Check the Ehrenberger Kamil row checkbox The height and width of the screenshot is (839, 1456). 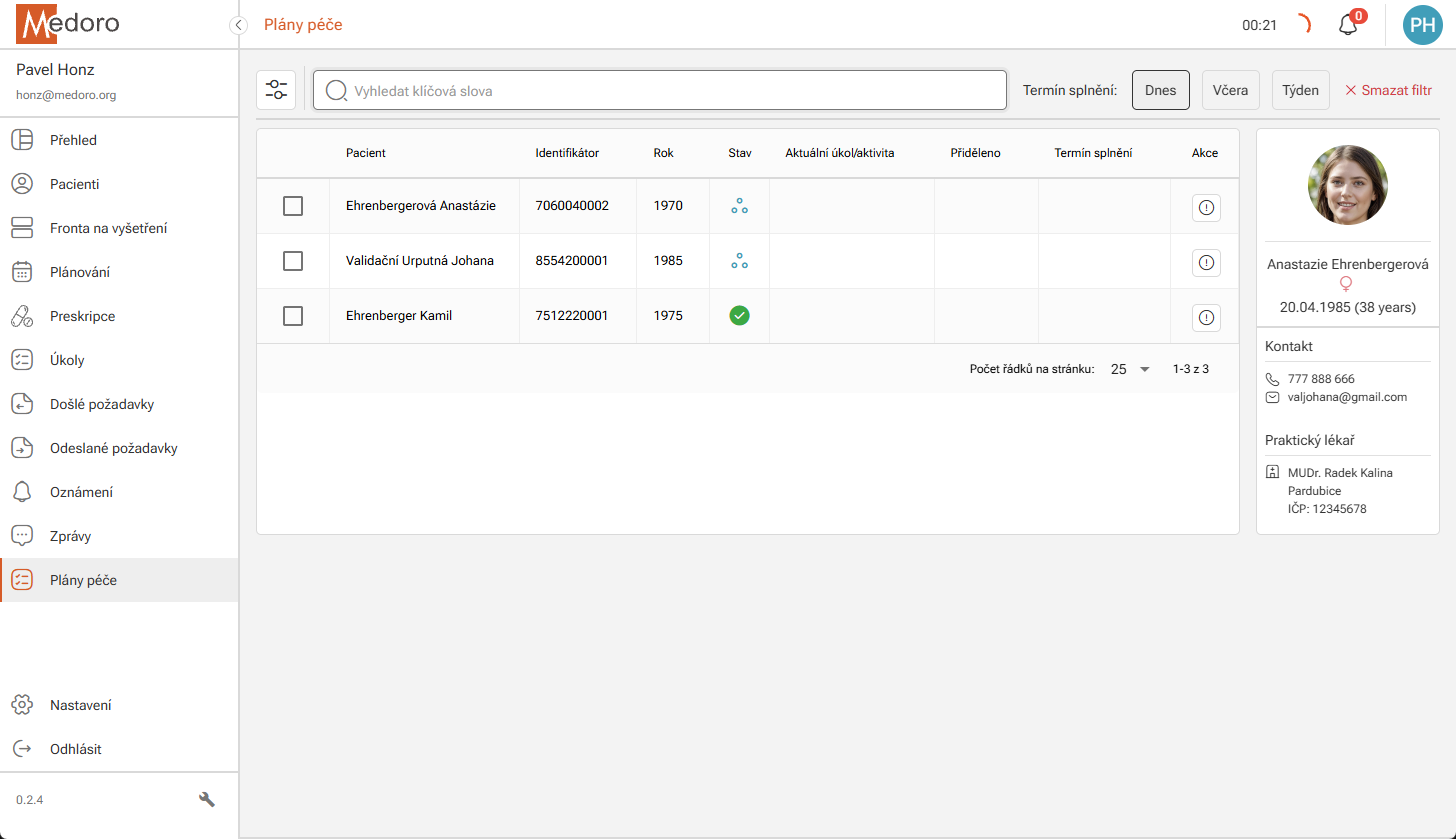293,316
